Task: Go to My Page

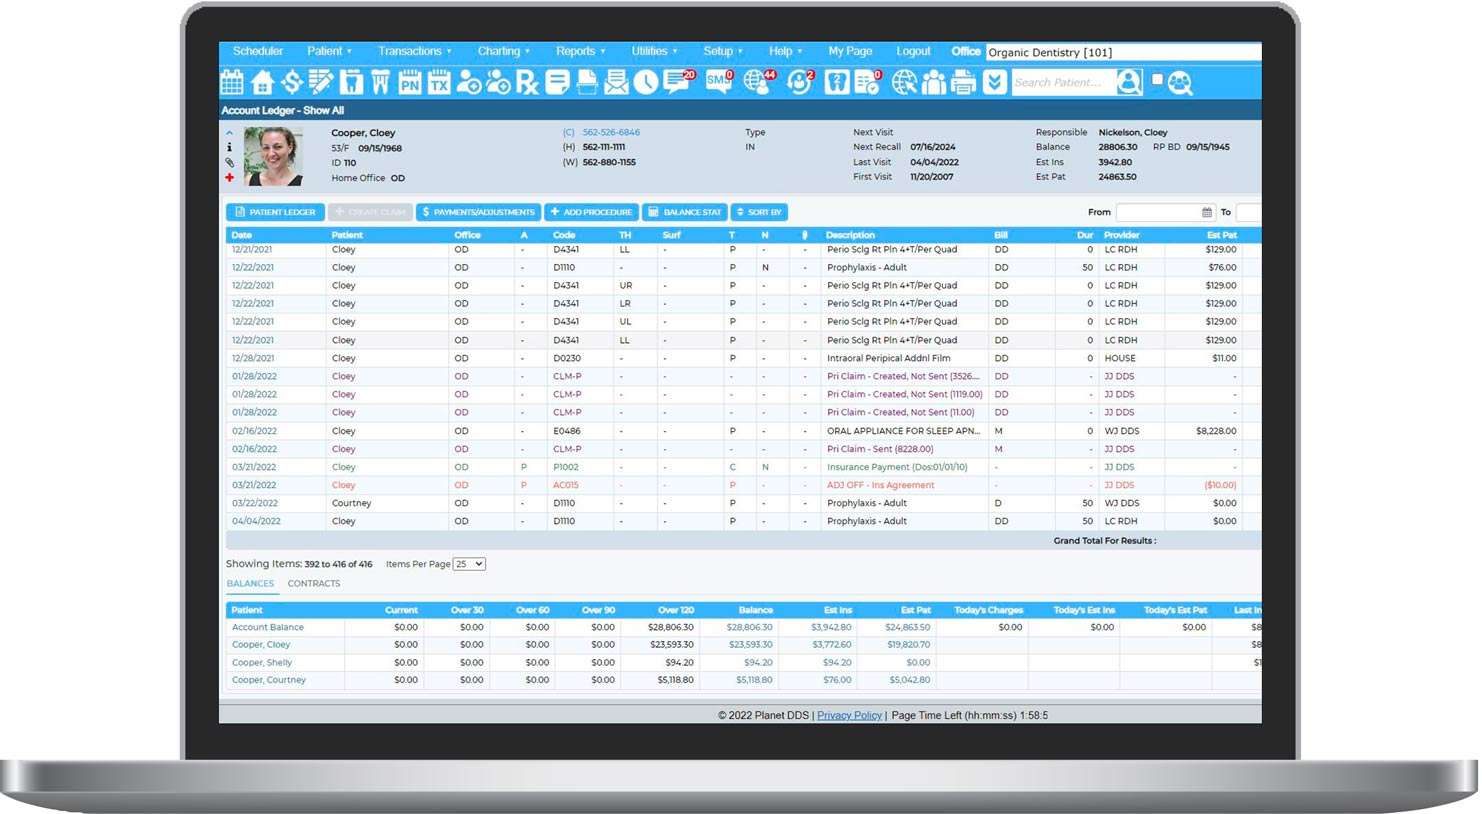Action: click(x=850, y=51)
